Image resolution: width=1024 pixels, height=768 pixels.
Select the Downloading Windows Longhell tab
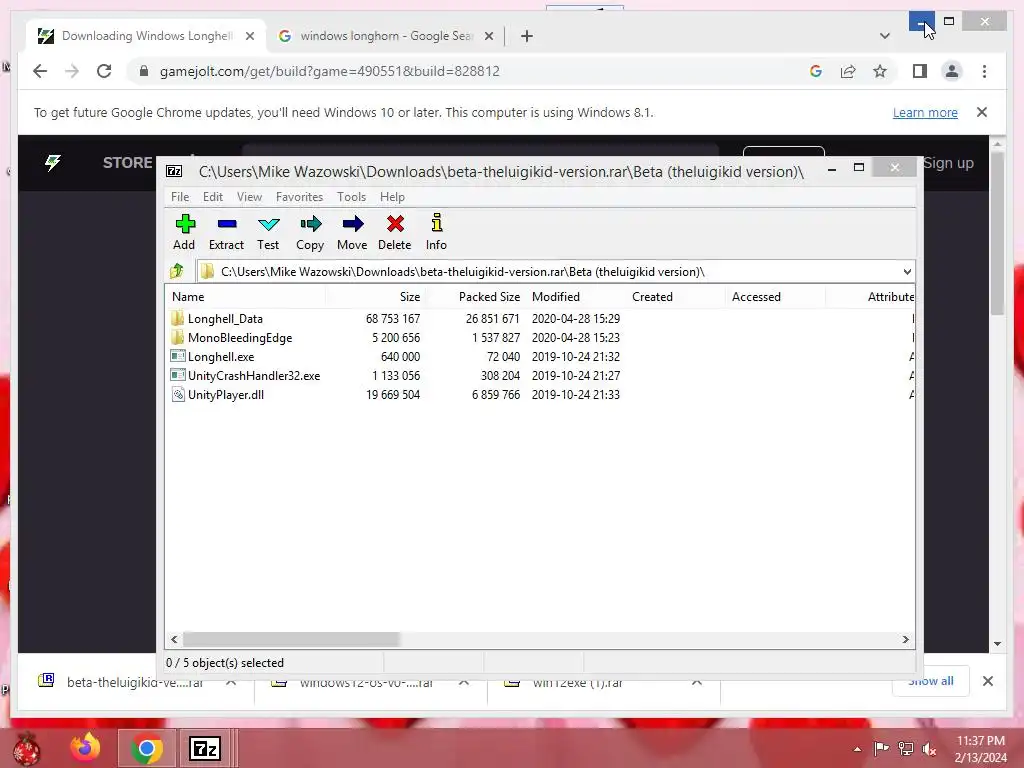point(145,36)
